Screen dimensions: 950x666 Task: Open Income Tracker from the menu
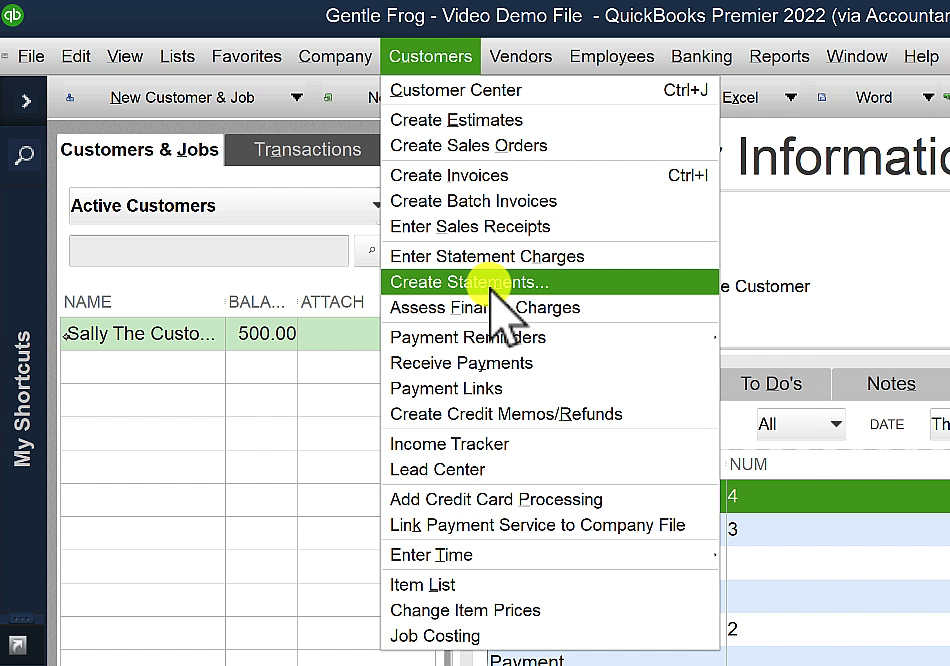coord(550,444)
